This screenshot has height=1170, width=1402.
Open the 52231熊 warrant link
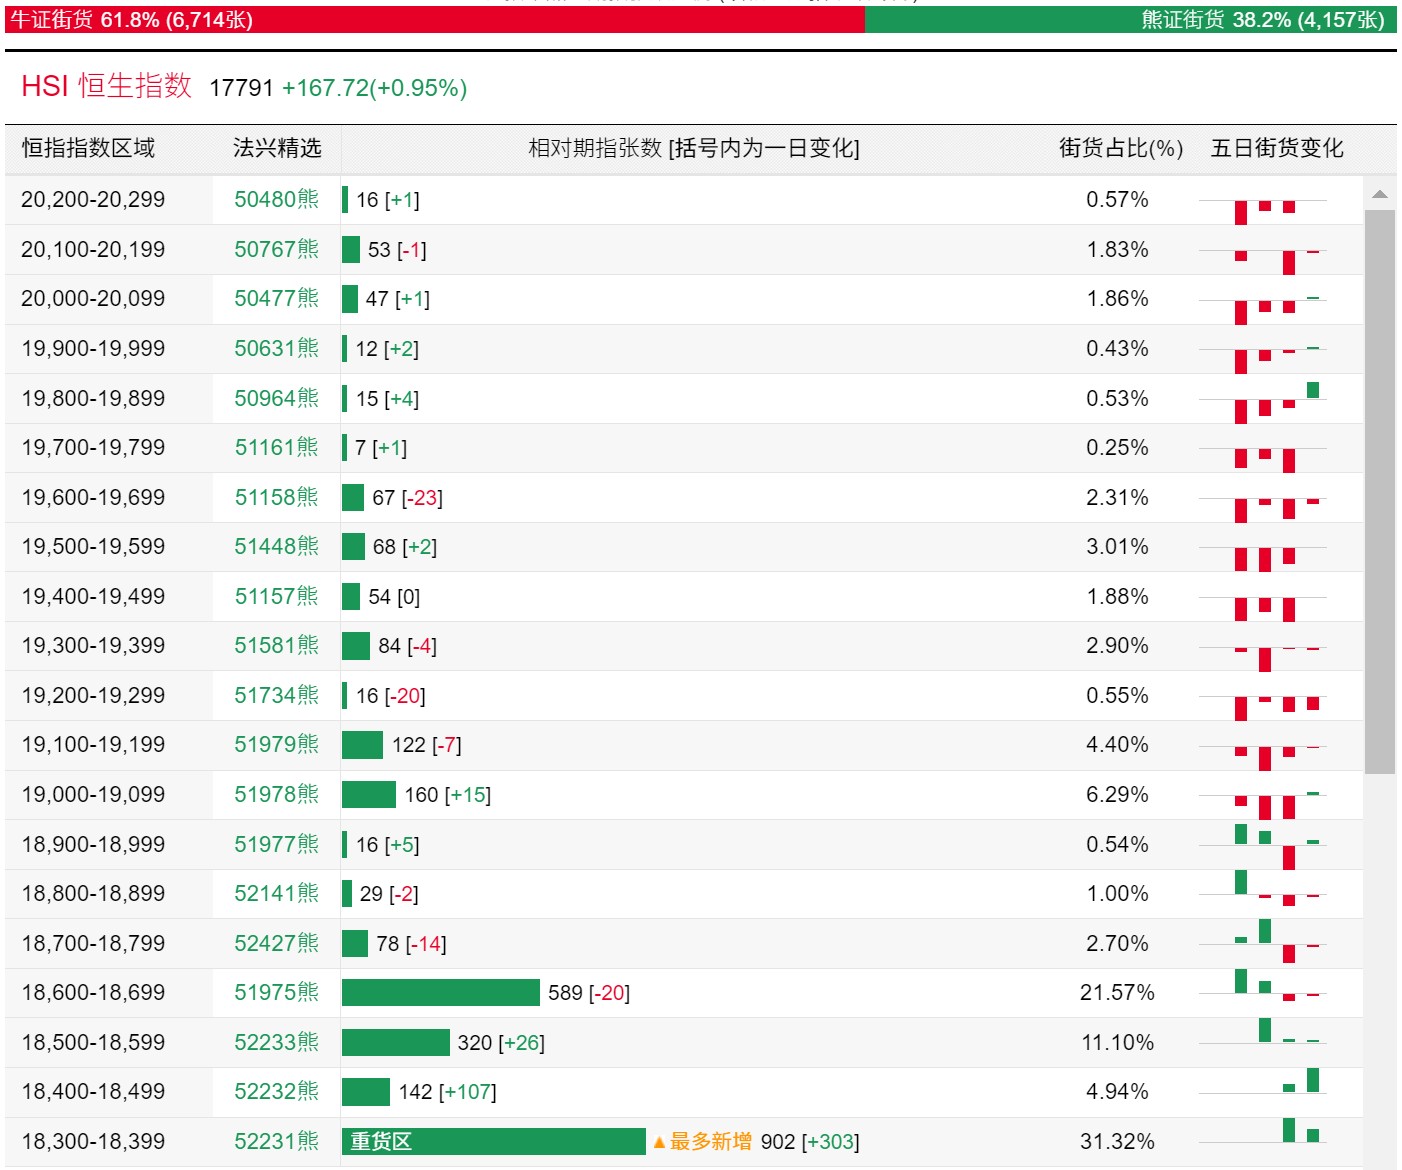277,1141
